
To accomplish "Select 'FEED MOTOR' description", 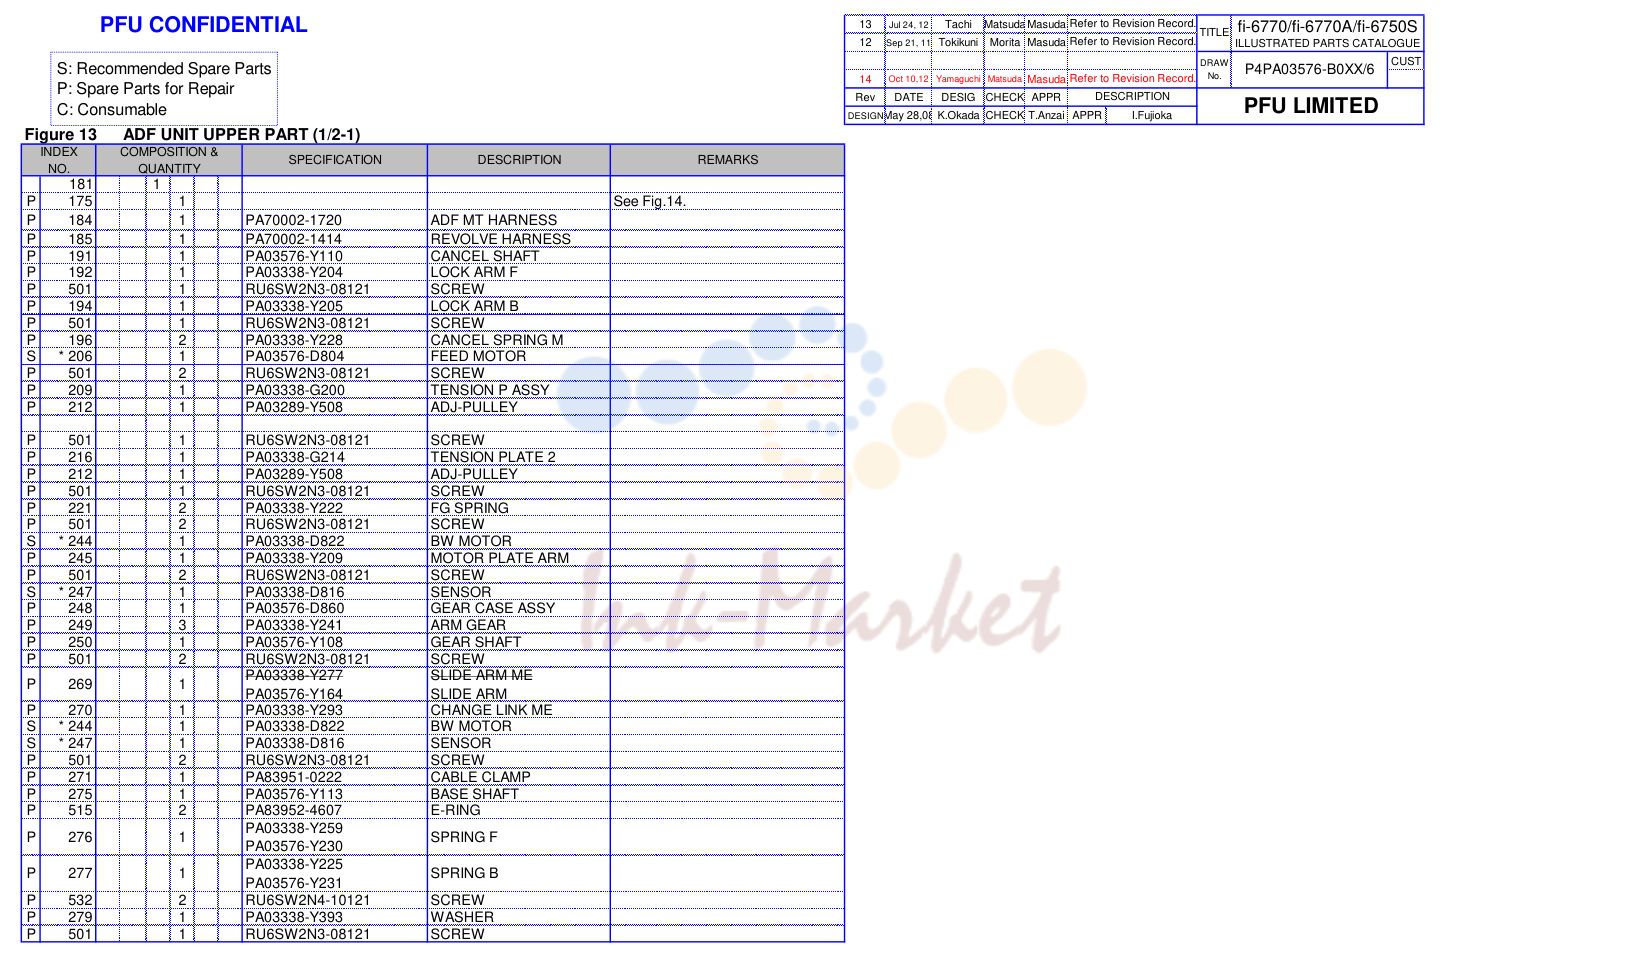I will pos(478,356).
